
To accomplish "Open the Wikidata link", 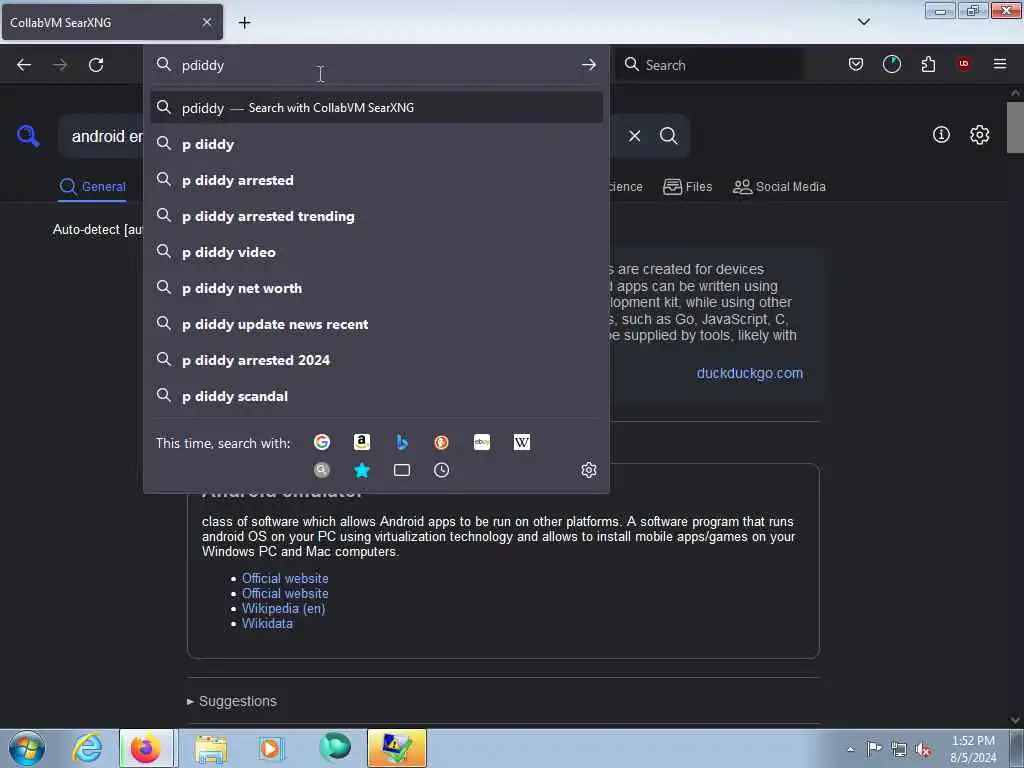I will pos(267,624).
